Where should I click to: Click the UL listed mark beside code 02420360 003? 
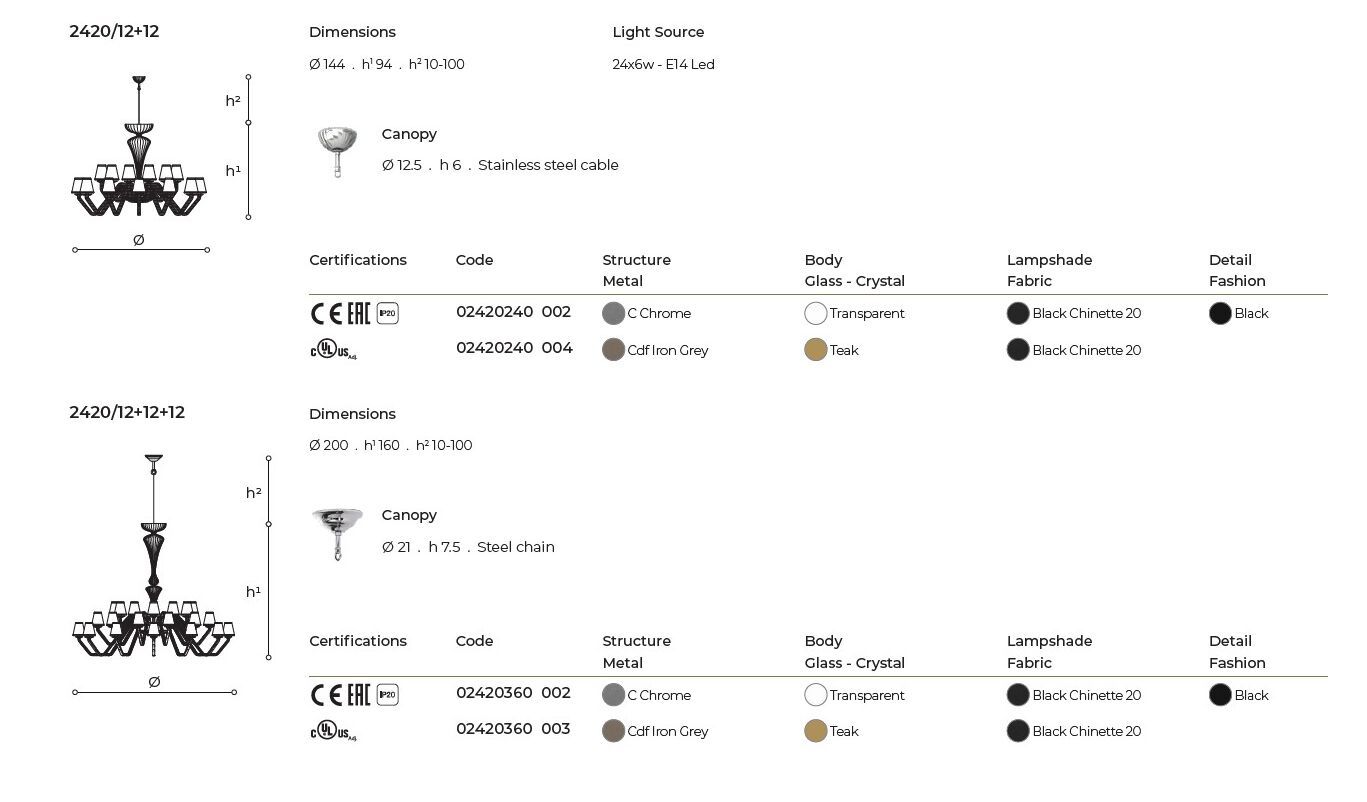333,732
